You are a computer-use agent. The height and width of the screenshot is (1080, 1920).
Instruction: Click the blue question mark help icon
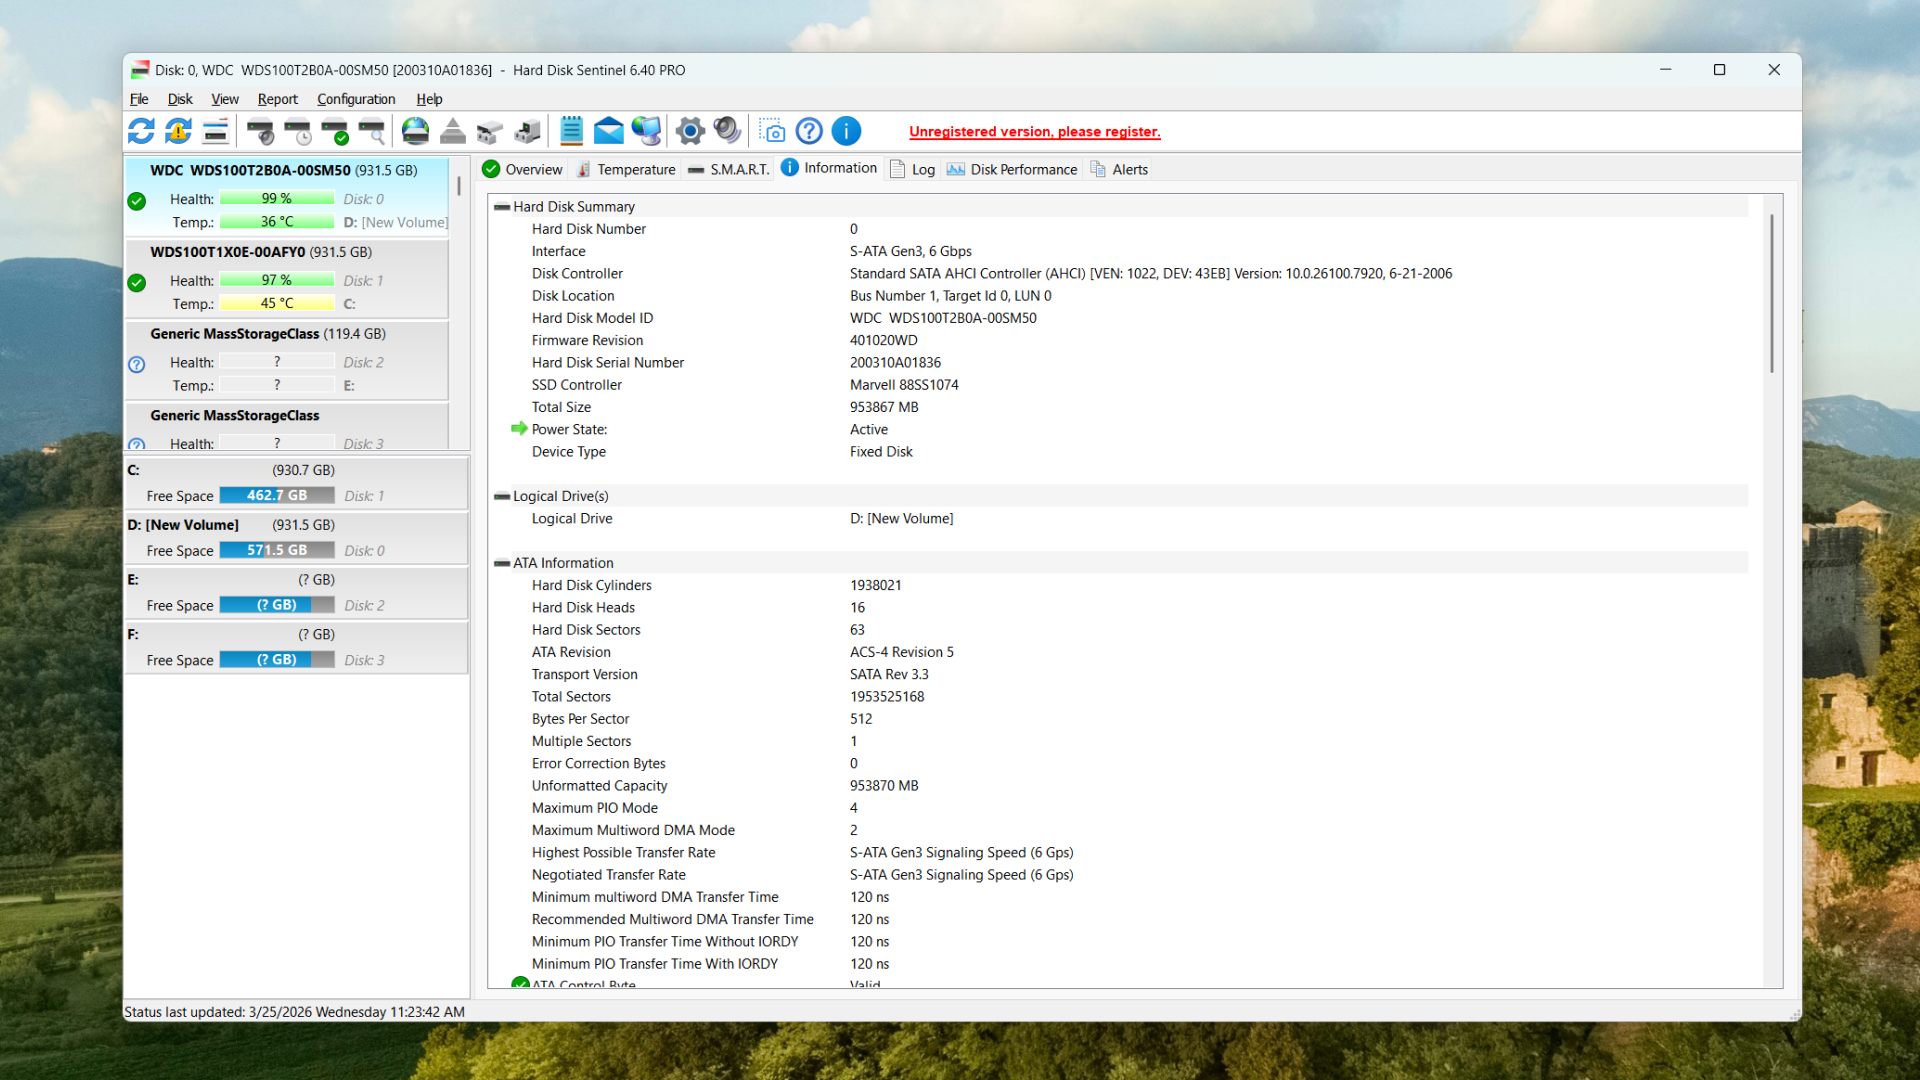click(x=809, y=131)
